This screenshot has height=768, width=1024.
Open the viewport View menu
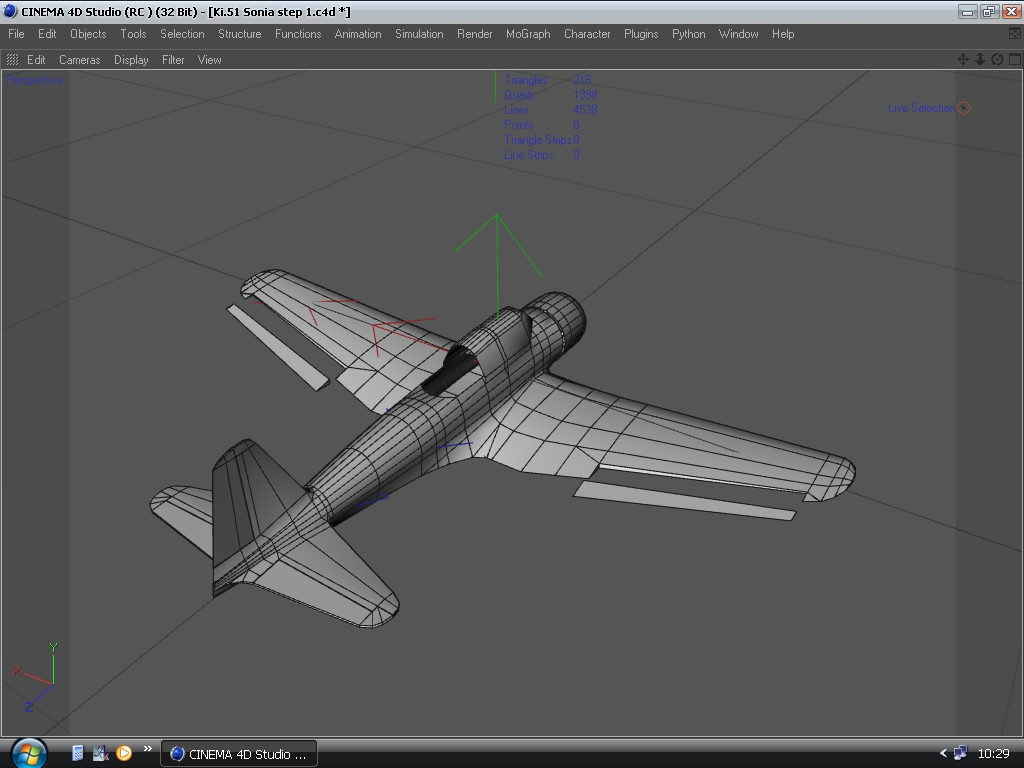(210, 59)
